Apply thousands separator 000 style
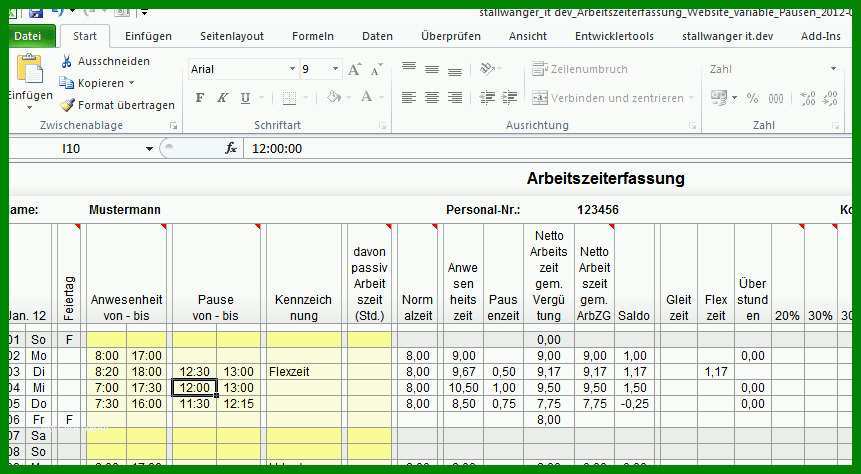The width and height of the screenshot is (861, 474). point(775,98)
